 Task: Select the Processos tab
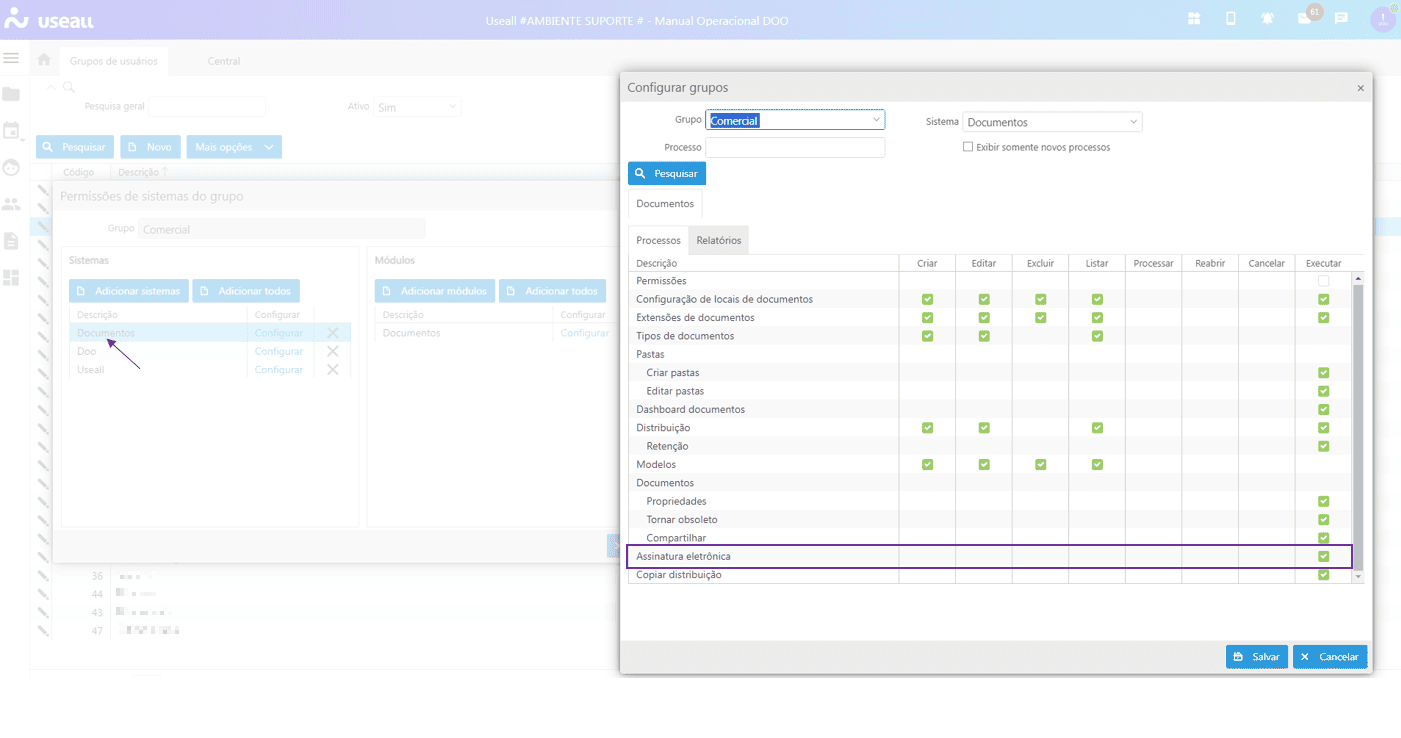point(658,240)
